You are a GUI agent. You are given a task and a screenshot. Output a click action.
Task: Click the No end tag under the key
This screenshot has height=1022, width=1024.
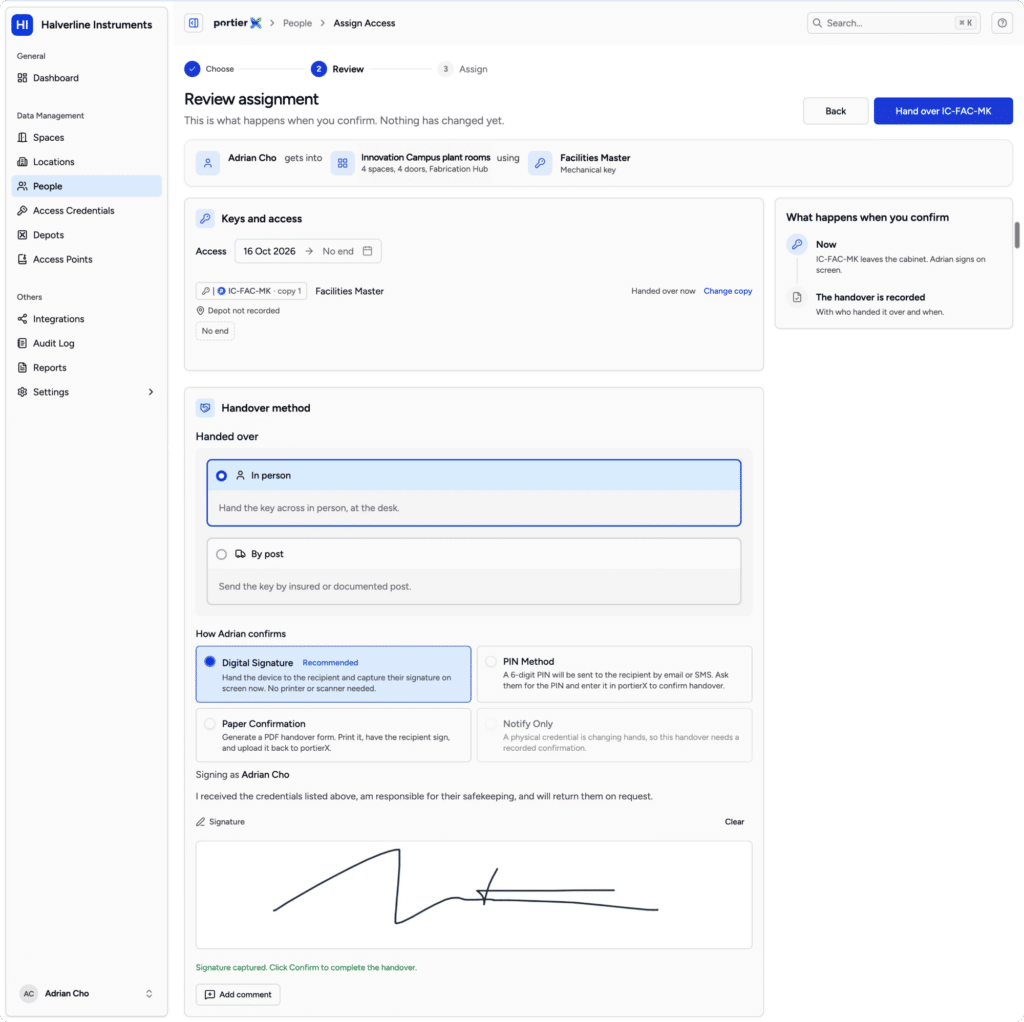click(x=215, y=331)
